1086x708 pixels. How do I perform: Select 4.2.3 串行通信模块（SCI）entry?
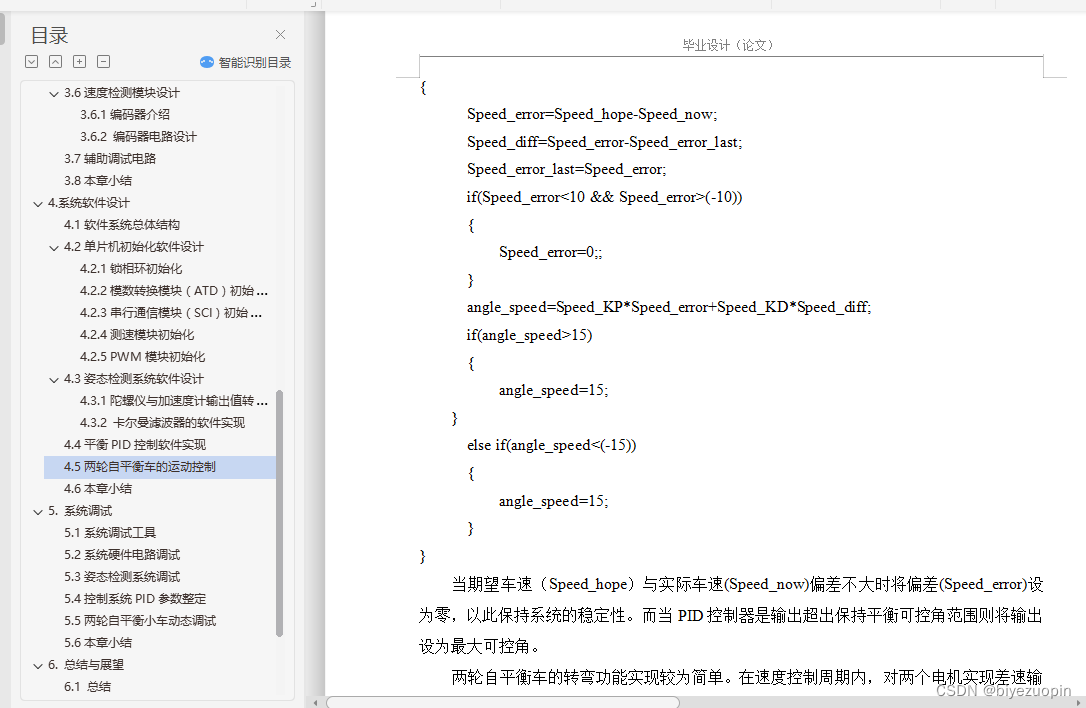(x=171, y=313)
